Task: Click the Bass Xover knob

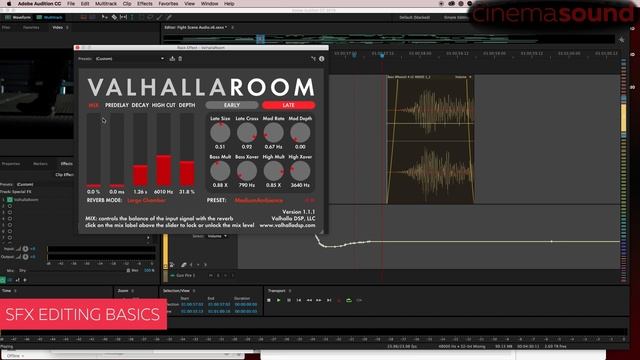Action: coord(247,171)
